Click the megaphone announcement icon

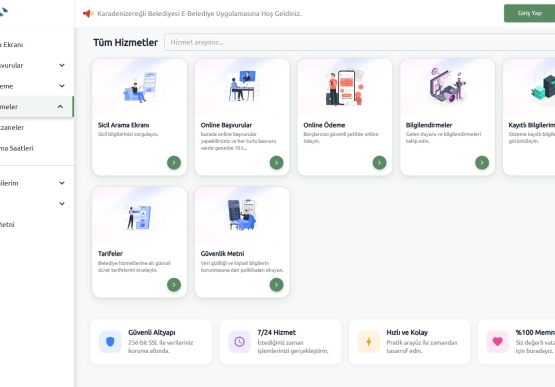88,13
